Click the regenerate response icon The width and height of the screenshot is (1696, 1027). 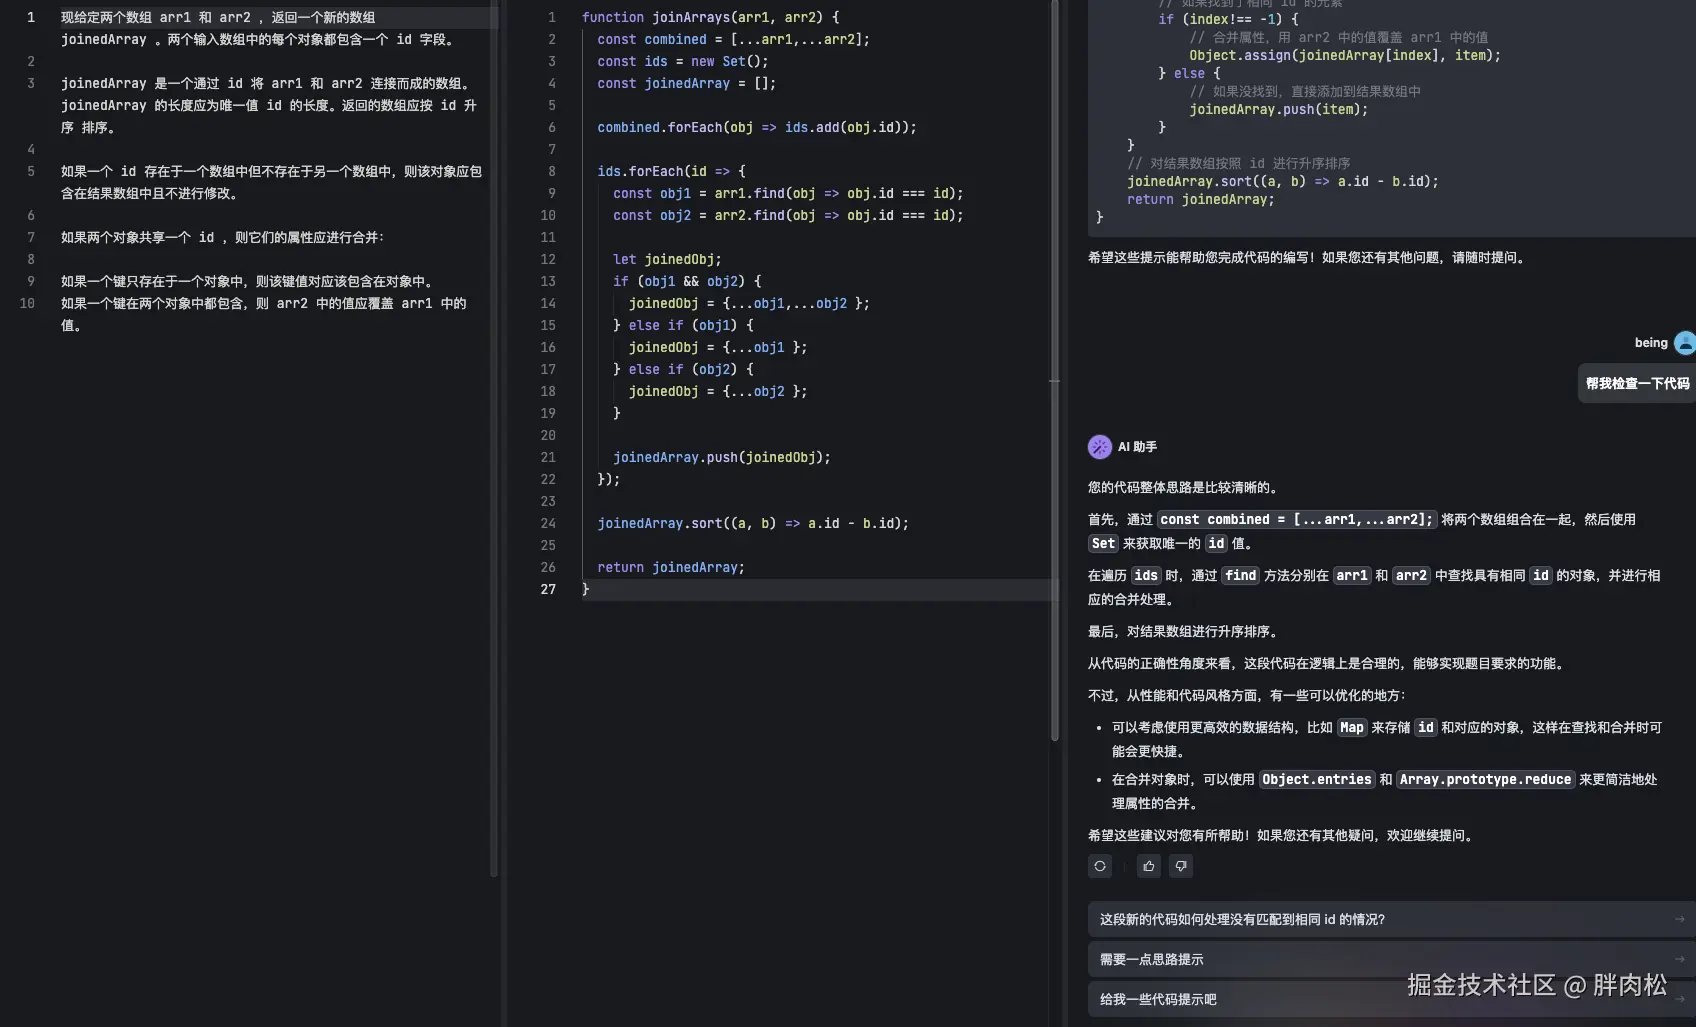coord(1100,866)
